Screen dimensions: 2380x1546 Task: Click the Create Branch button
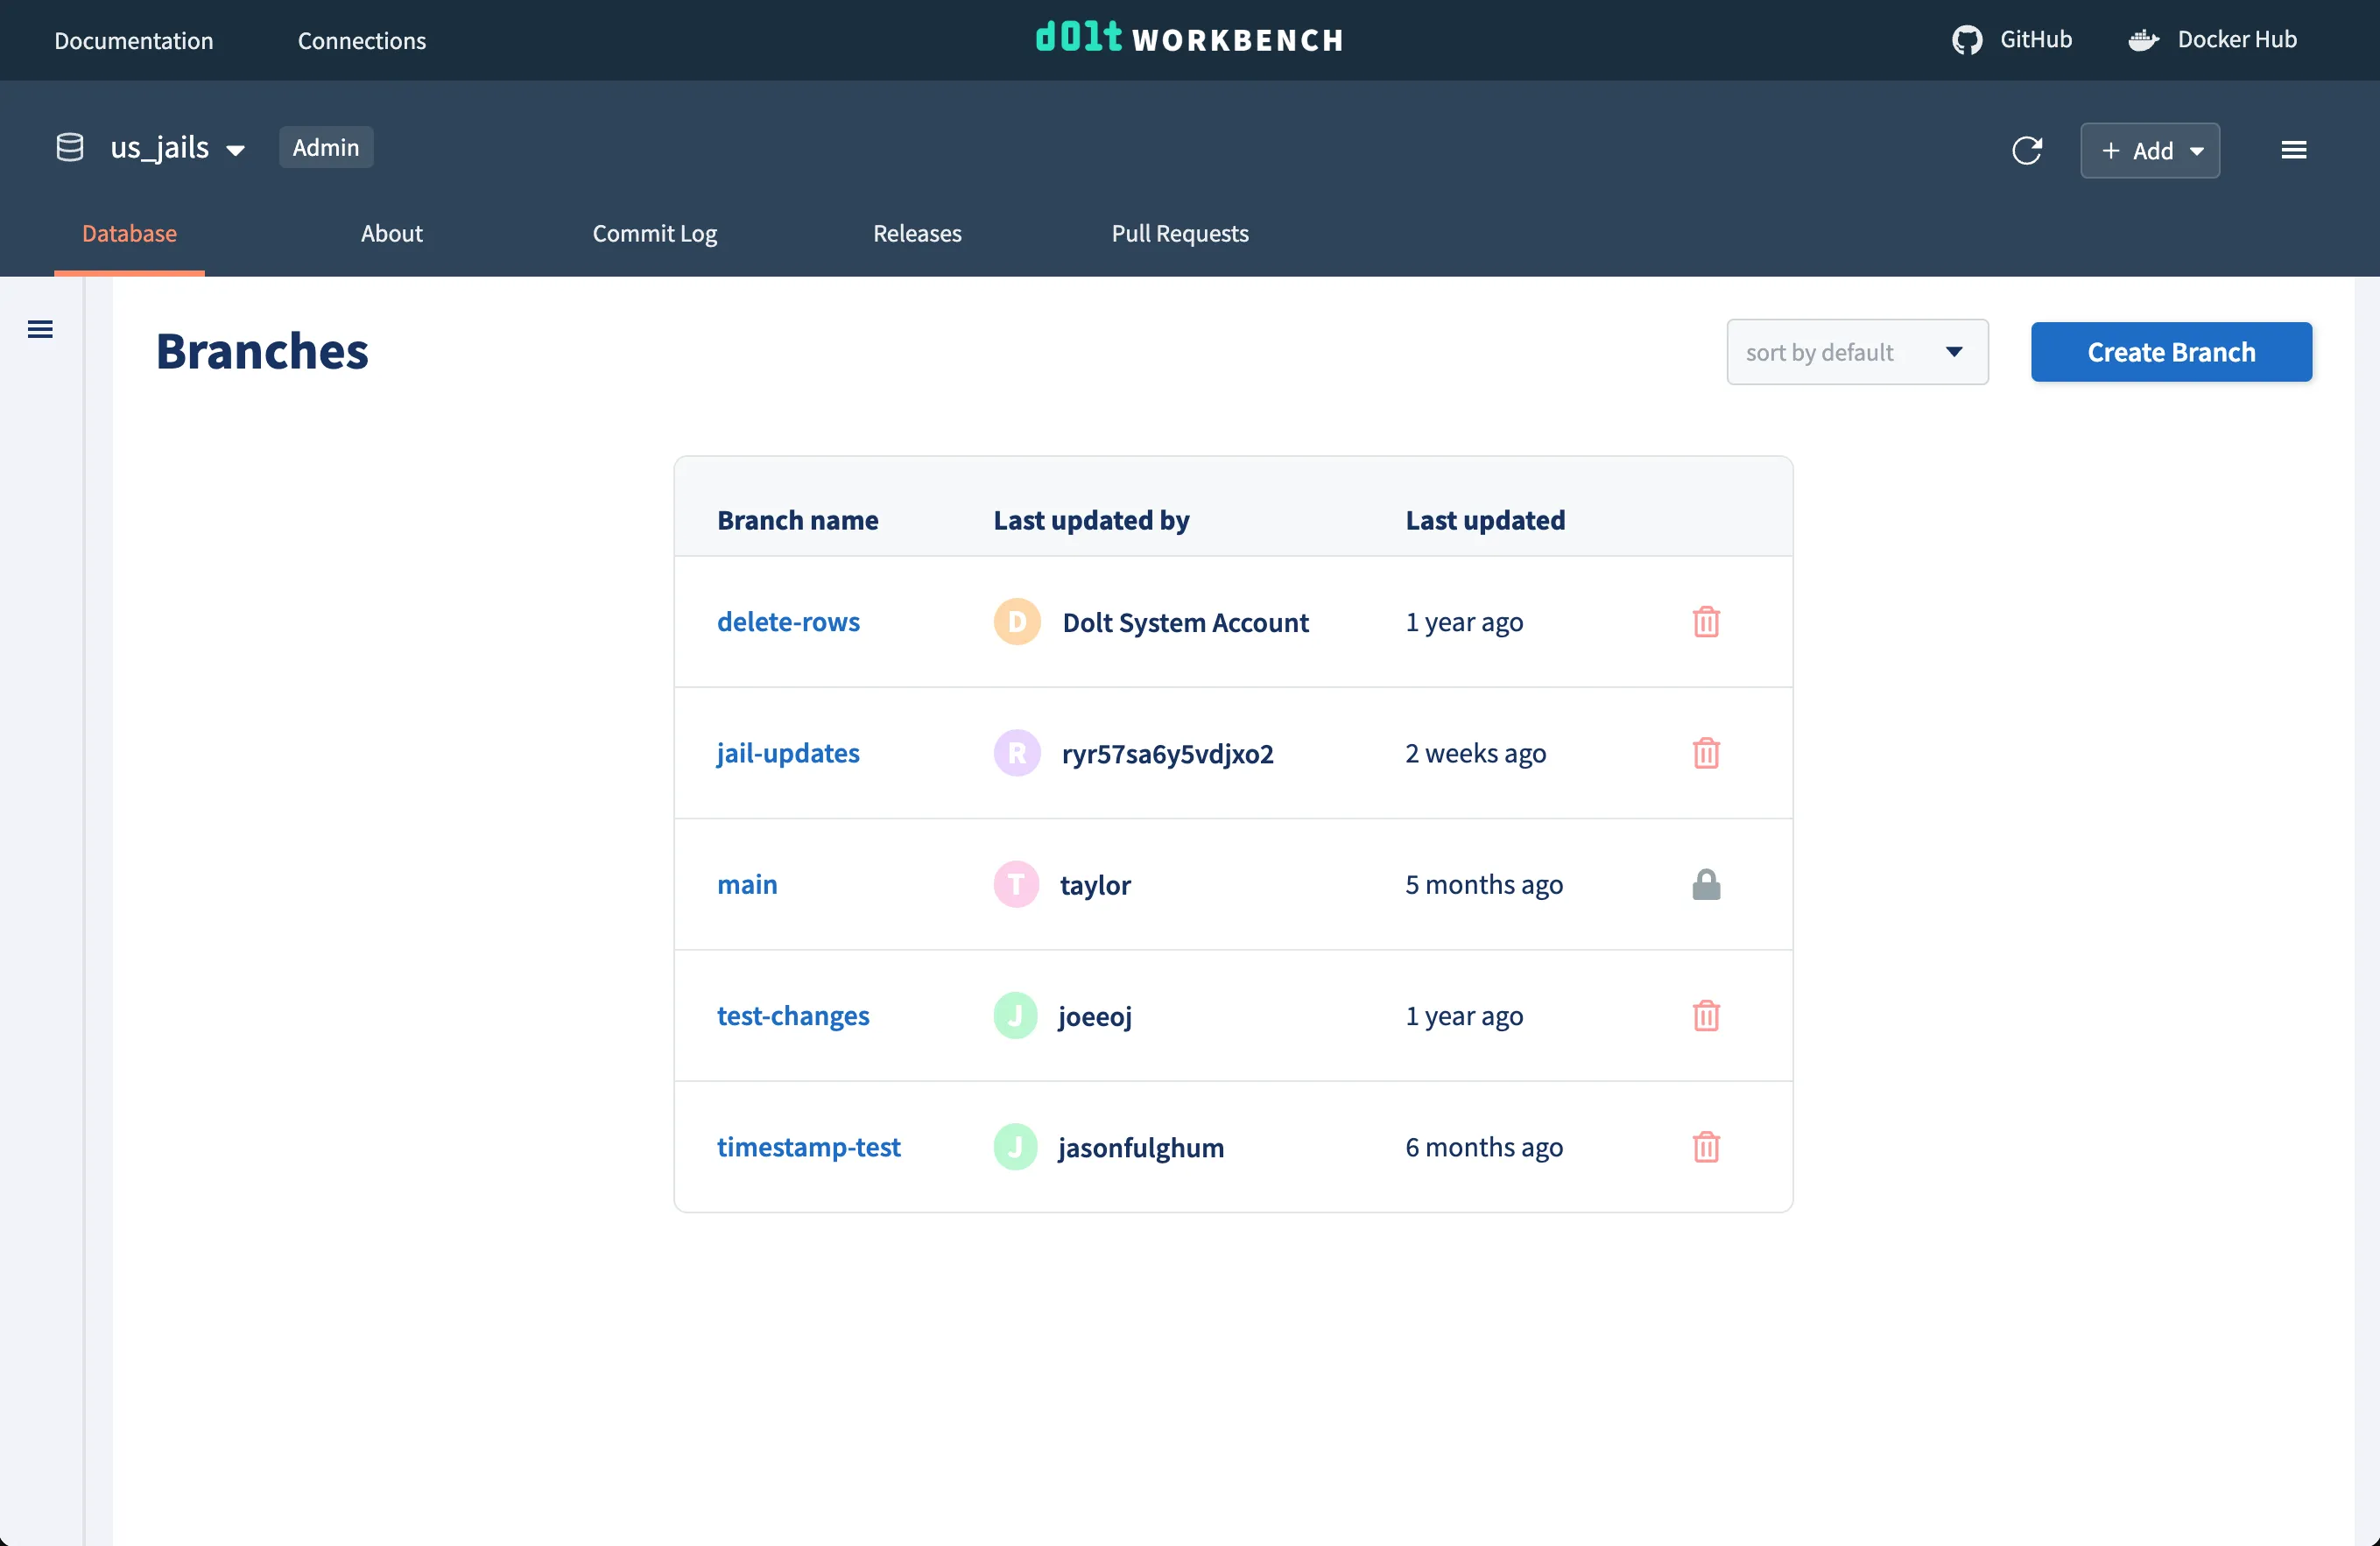(x=2170, y=352)
